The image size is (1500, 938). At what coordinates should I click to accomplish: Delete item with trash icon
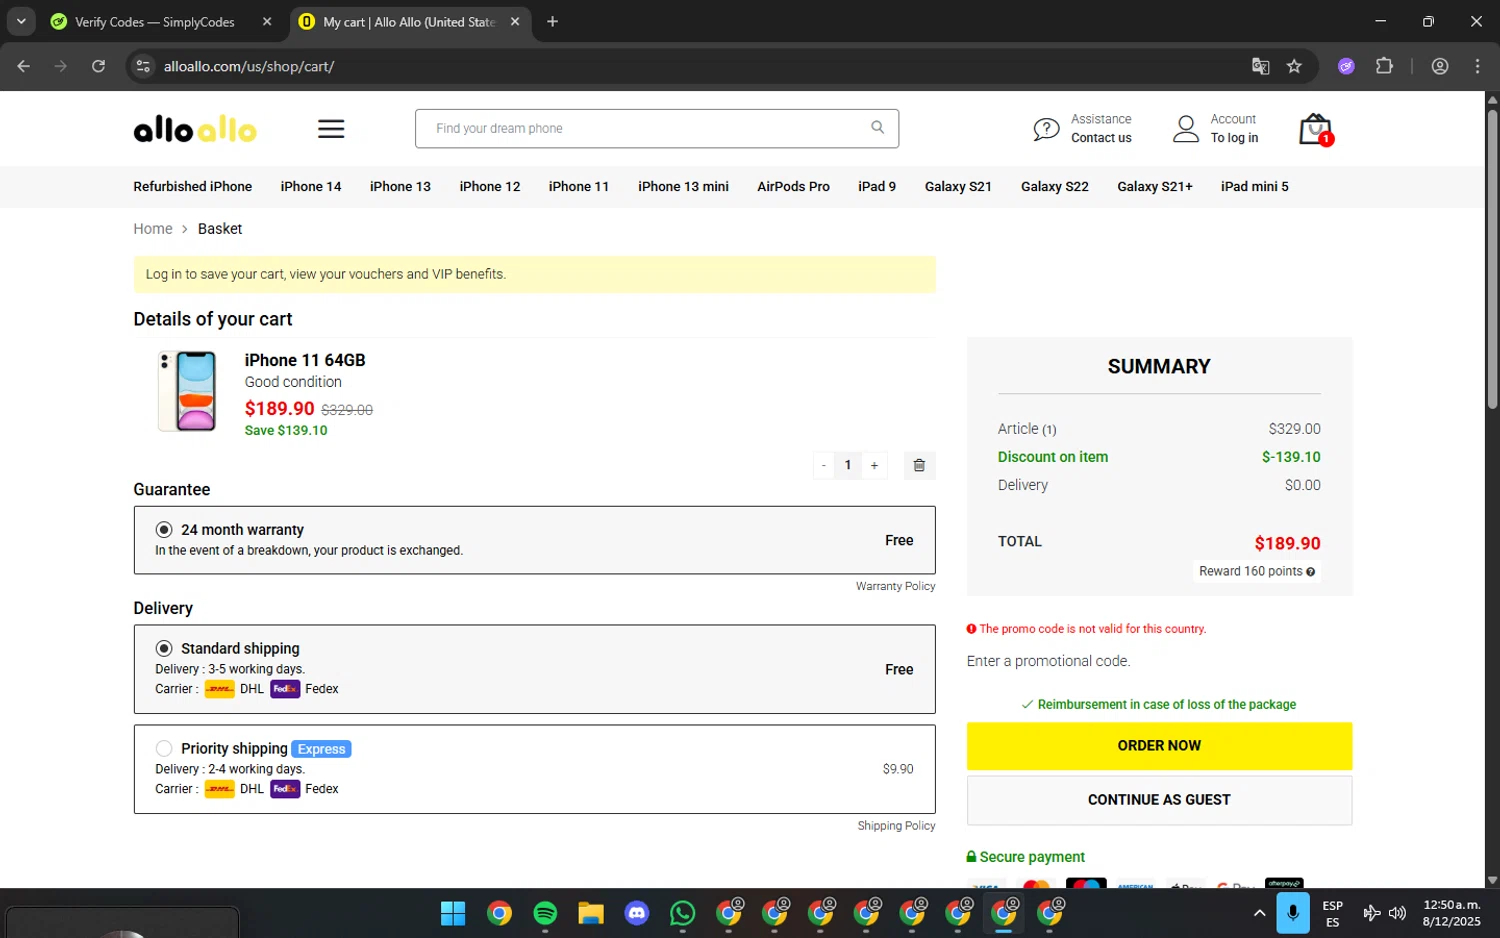pos(919,465)
